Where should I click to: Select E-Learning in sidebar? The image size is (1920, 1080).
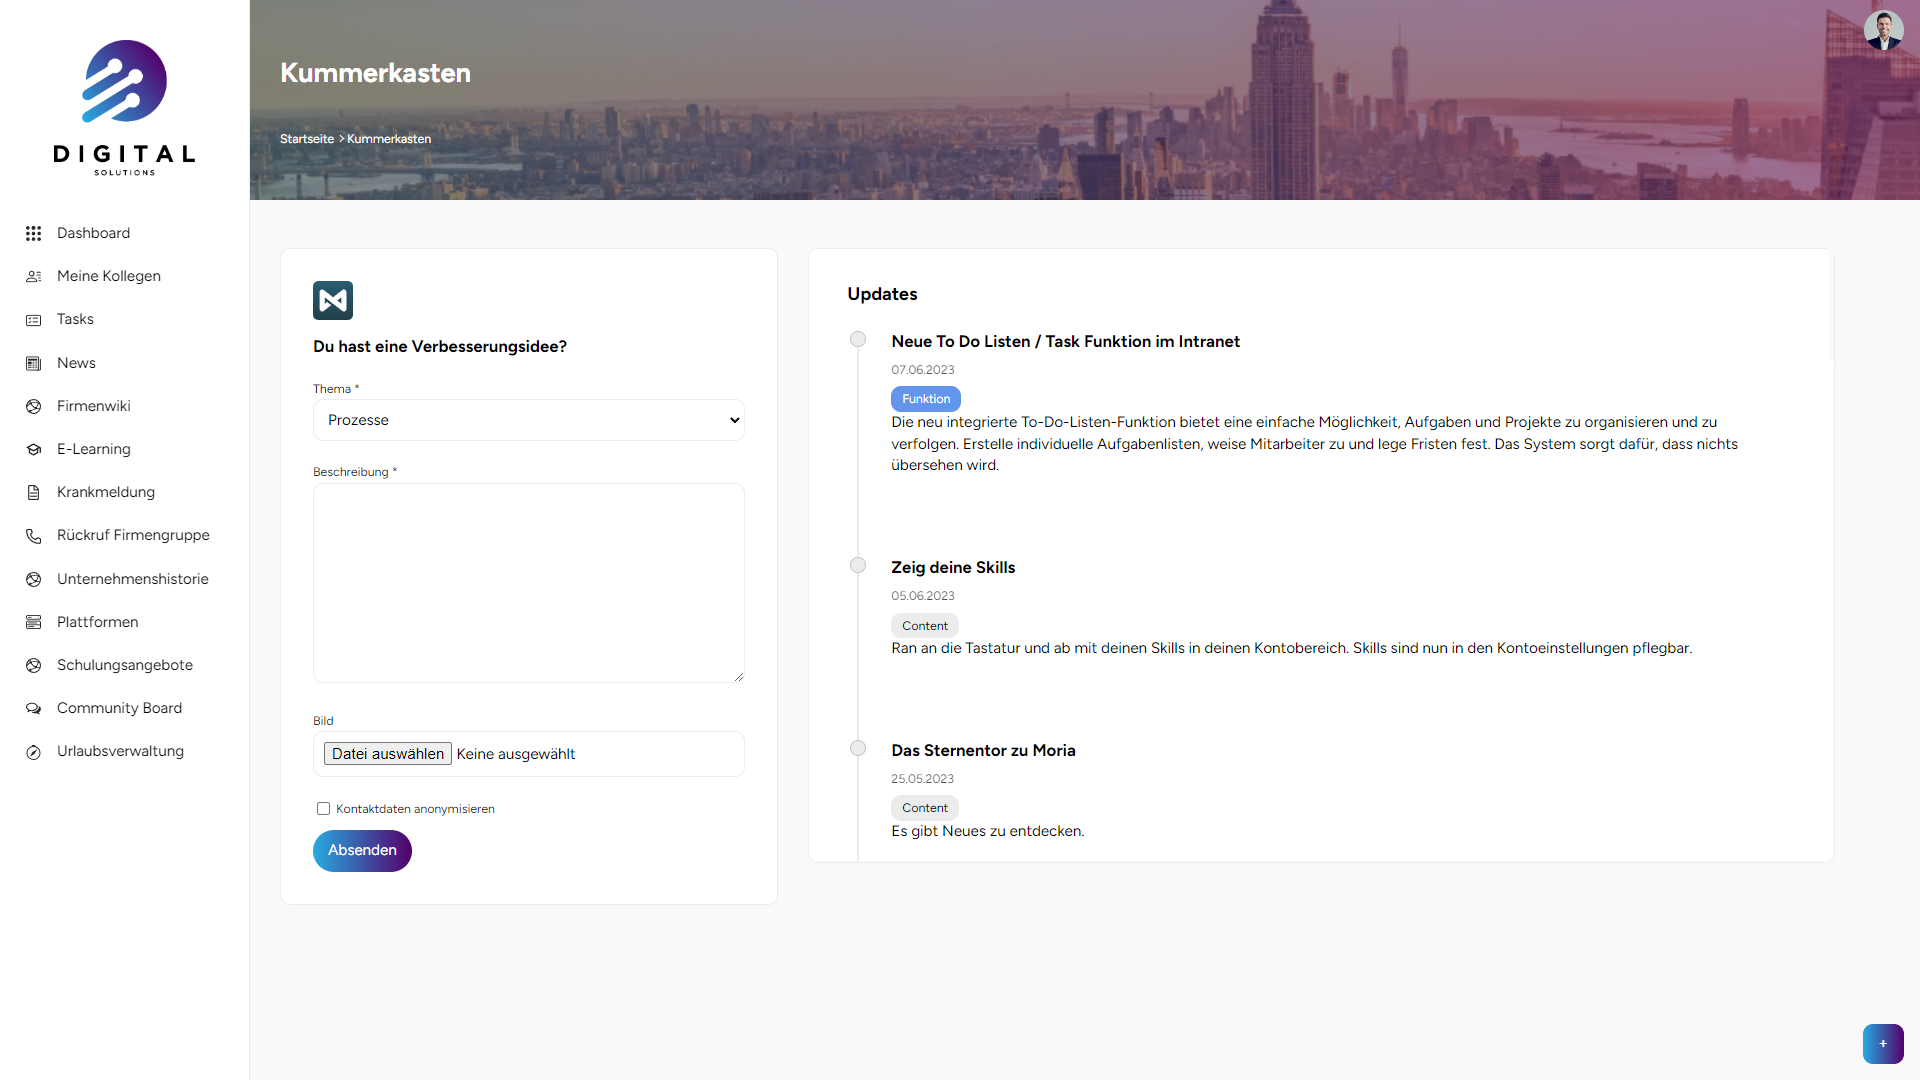pyautogui.click(x=94, y=449)
